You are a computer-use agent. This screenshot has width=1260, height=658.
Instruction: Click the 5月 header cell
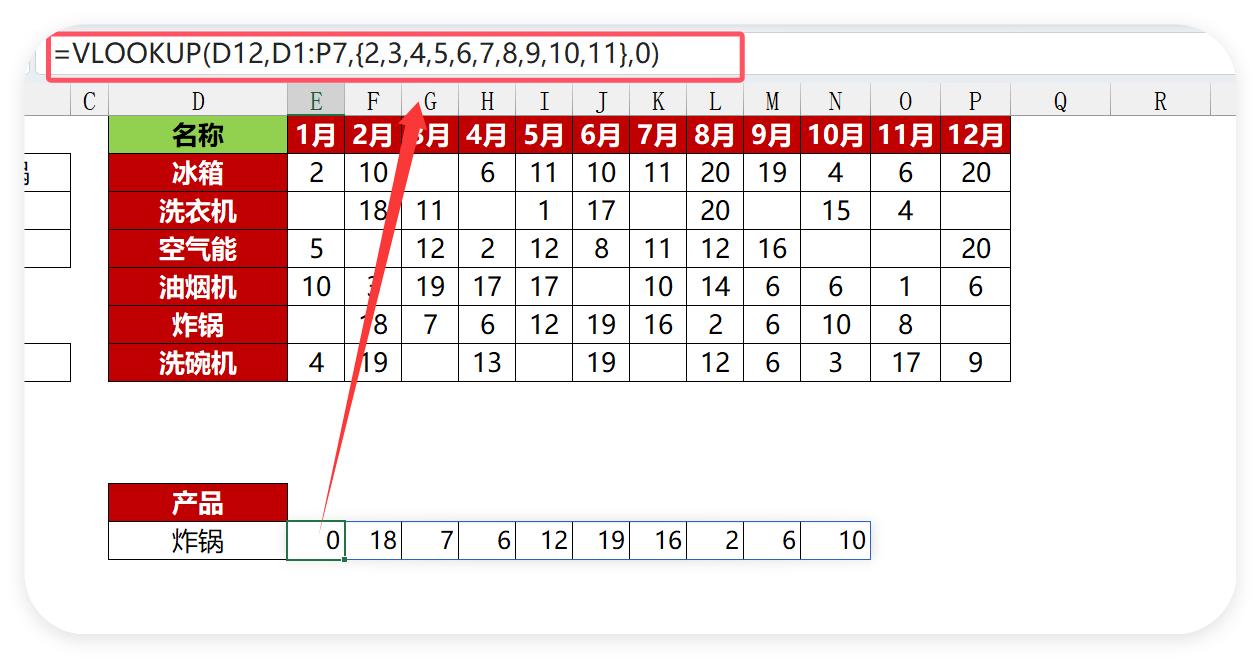point(544,135)
